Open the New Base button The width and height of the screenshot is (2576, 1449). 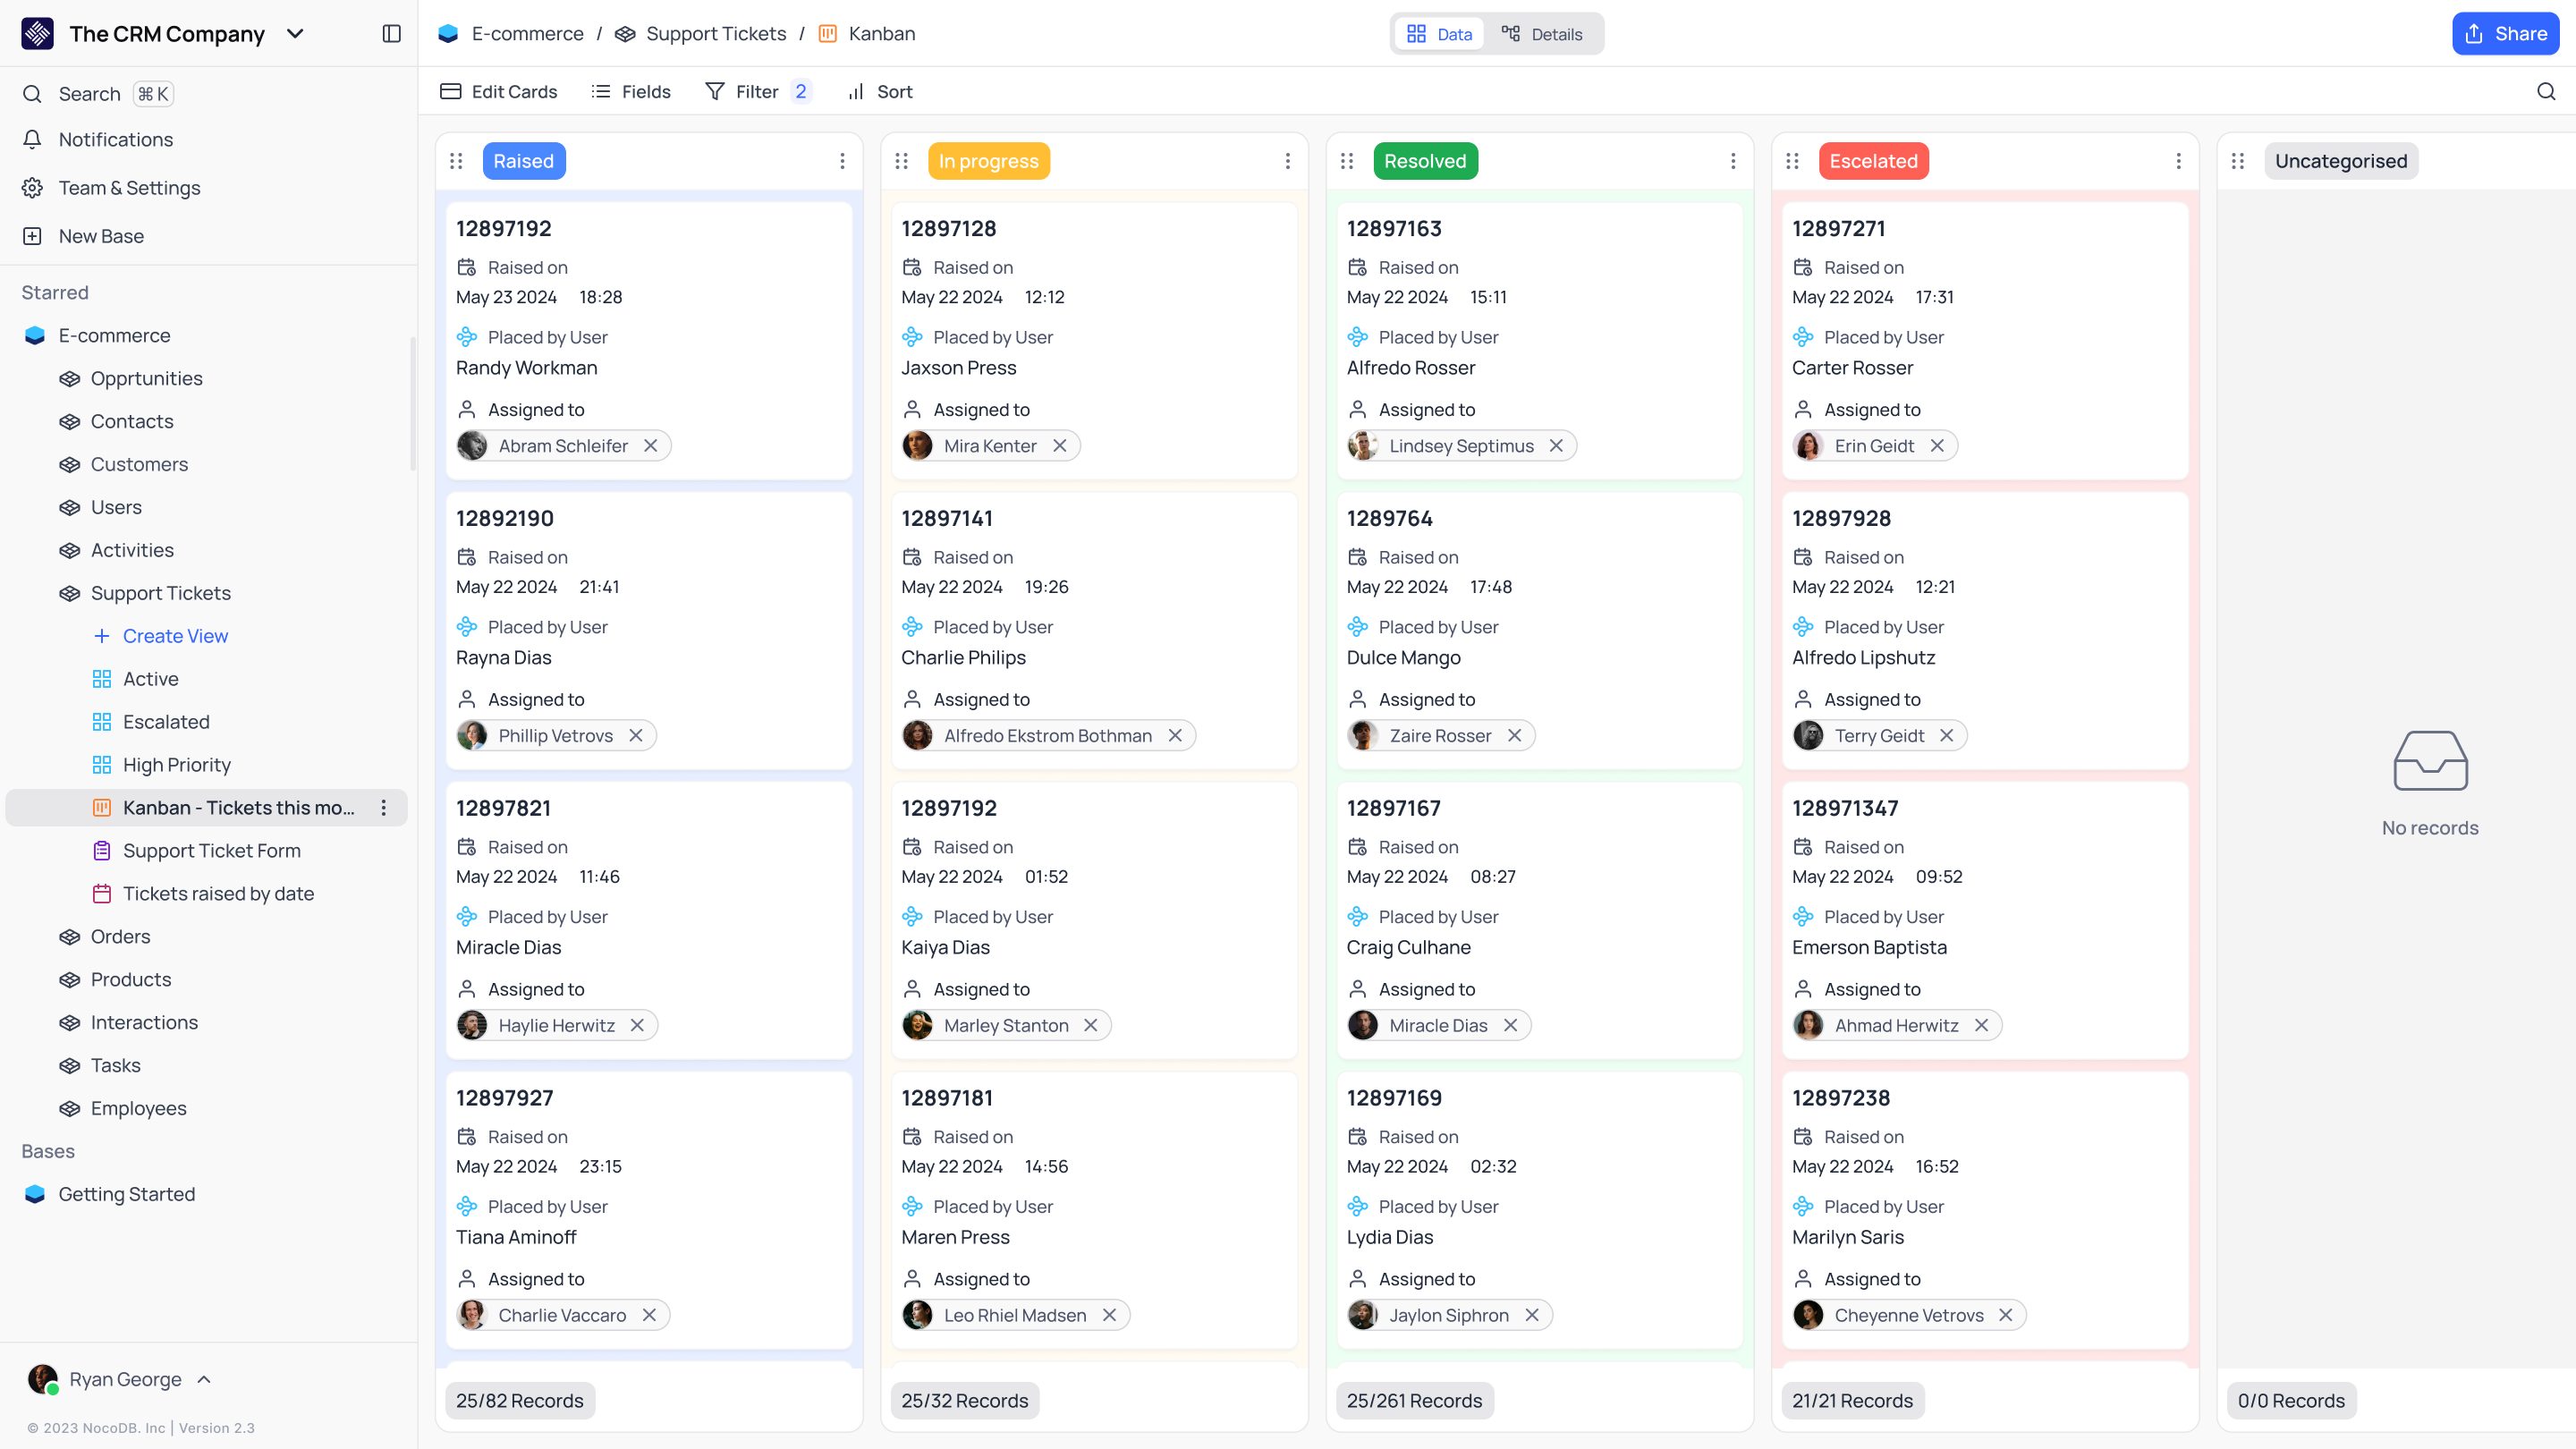(x=99, y=235)
